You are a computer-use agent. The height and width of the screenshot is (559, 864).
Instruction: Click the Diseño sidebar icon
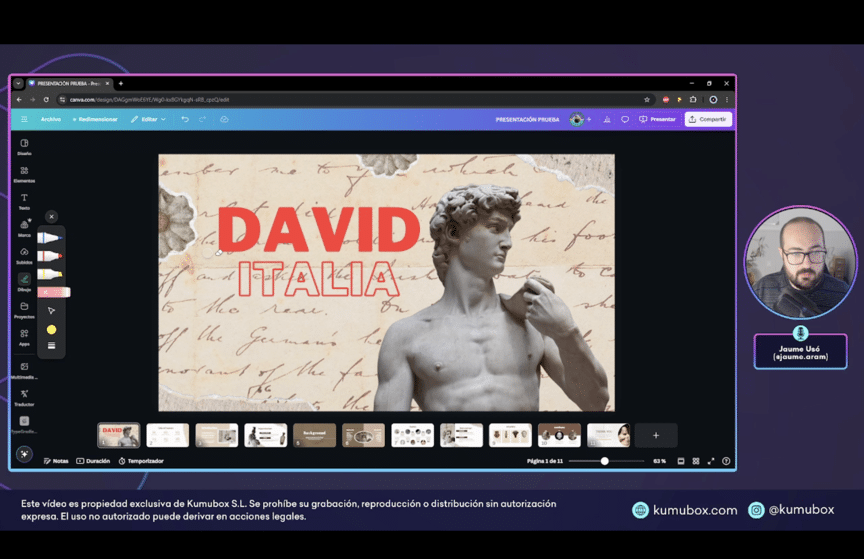24,145
